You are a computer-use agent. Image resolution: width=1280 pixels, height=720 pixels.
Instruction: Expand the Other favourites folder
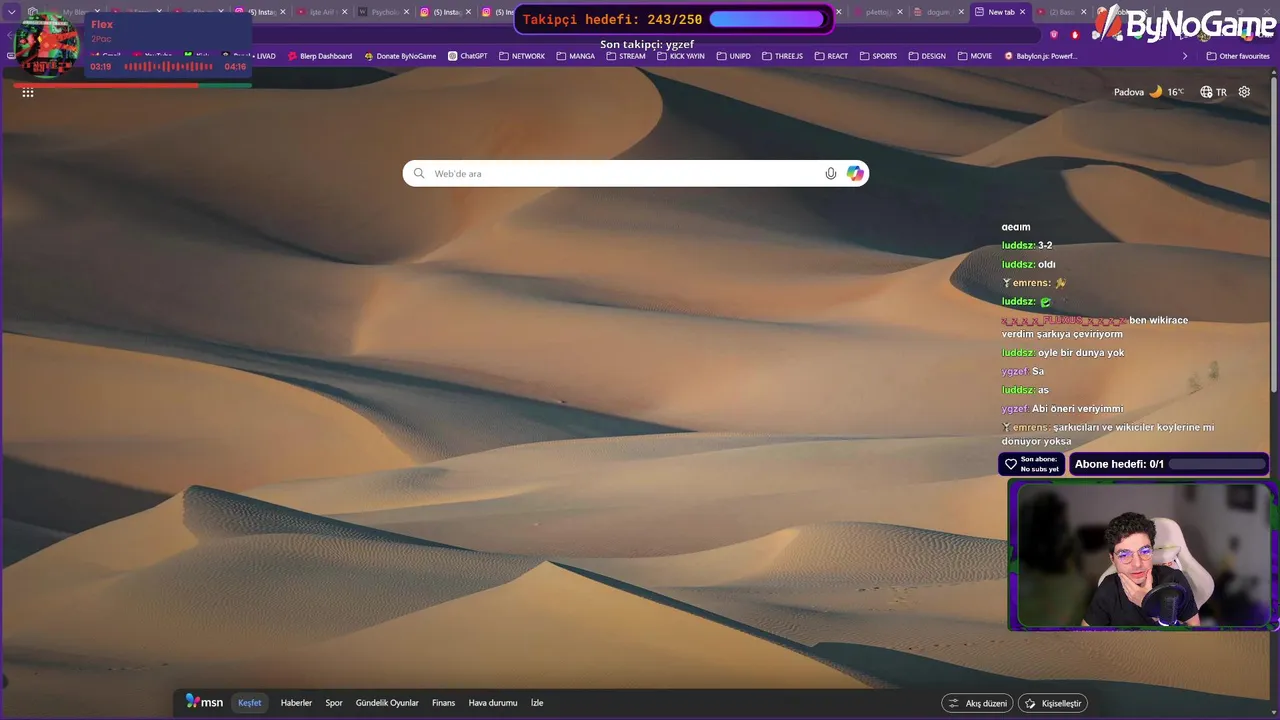pos(1238,56)
